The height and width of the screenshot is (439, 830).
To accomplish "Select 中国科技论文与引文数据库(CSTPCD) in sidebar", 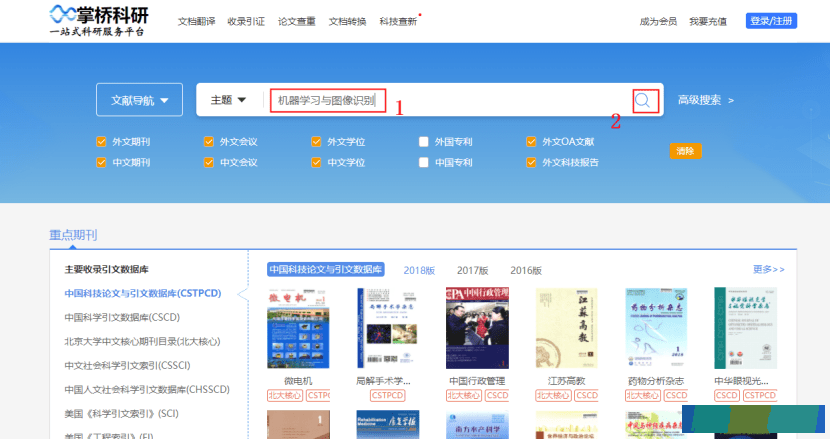I will tap(143, 293).
